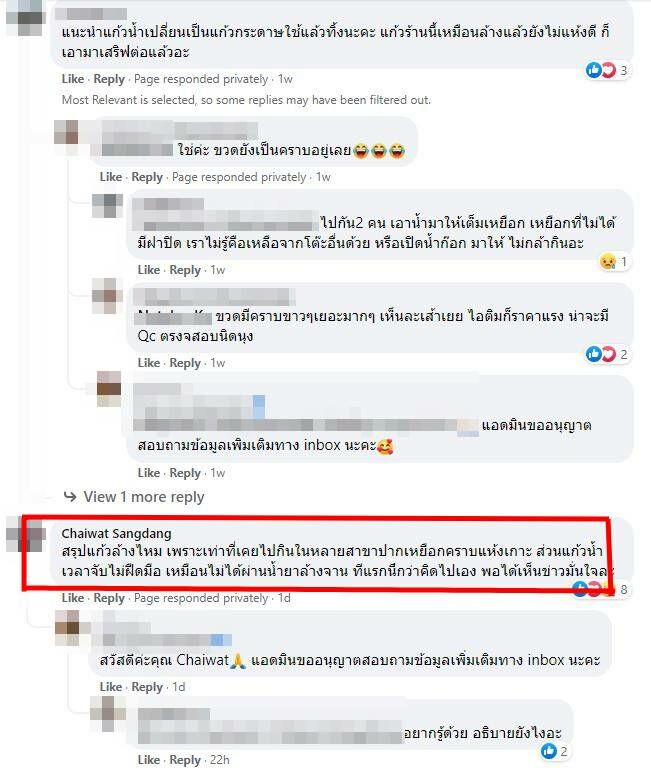This screenshot has width=651, height=776.
Task: Click Like under the crying-reaction comment
Action: pyautogui.click(x=149, y=270)
